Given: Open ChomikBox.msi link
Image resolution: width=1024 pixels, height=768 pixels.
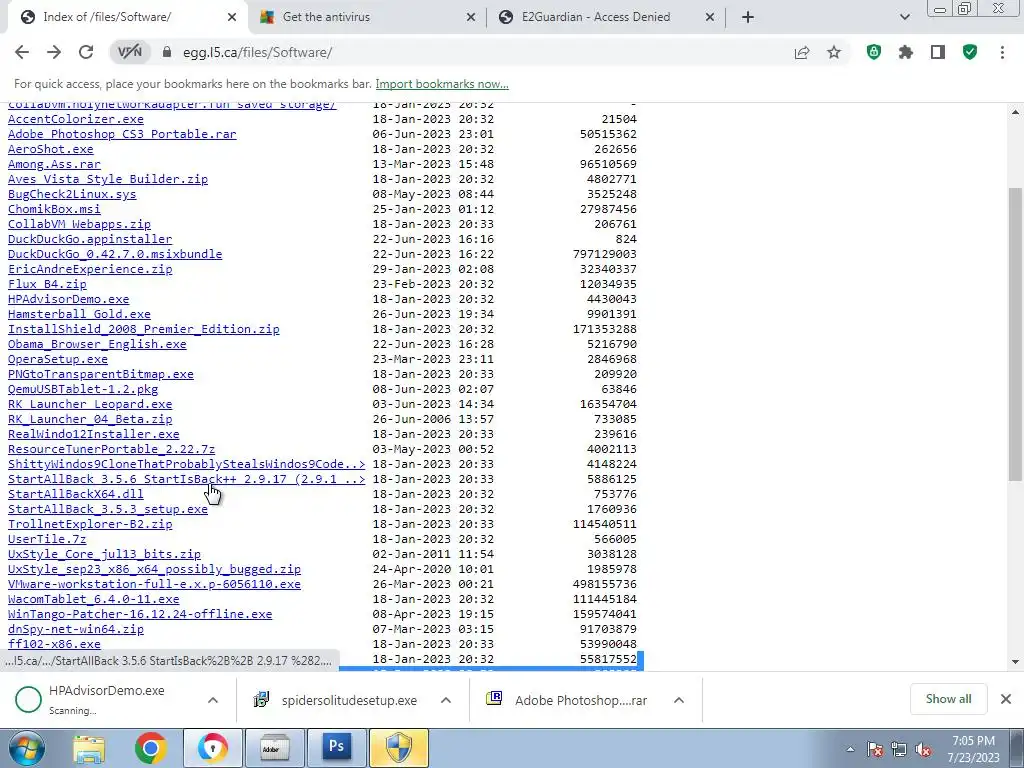Looking at the screenshot, I should [x=54, y=210].
